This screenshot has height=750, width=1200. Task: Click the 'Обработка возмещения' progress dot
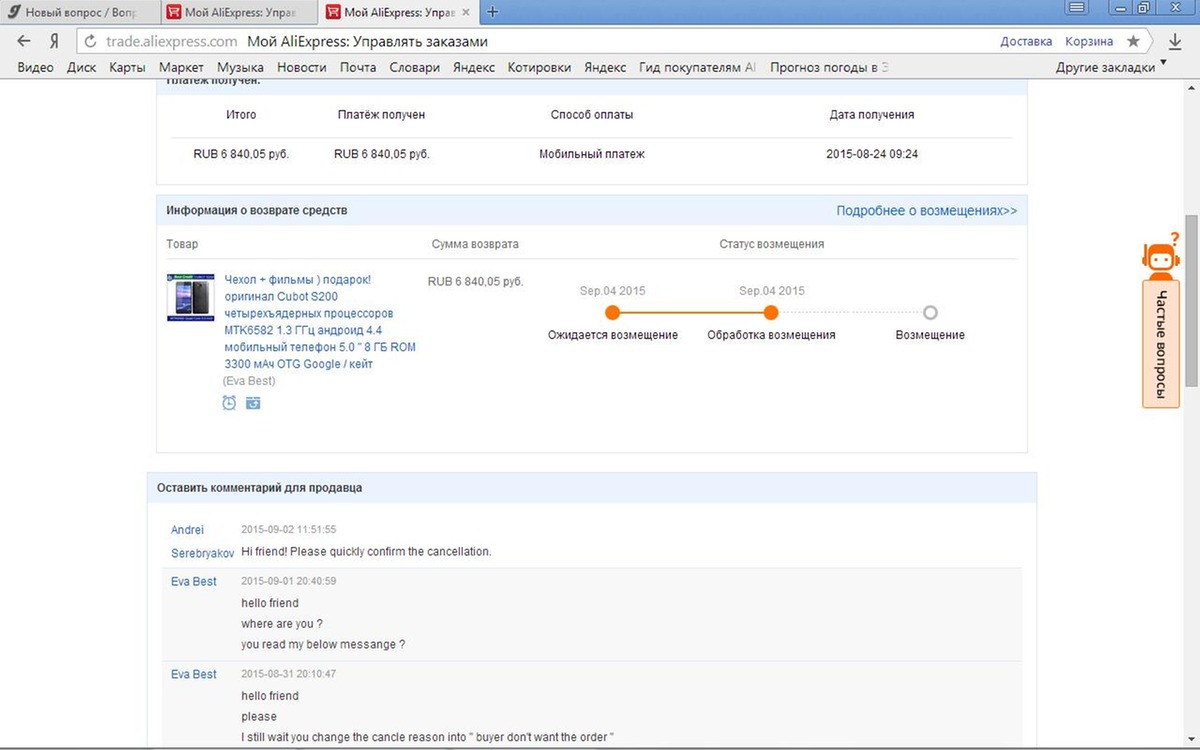(770, 313)
